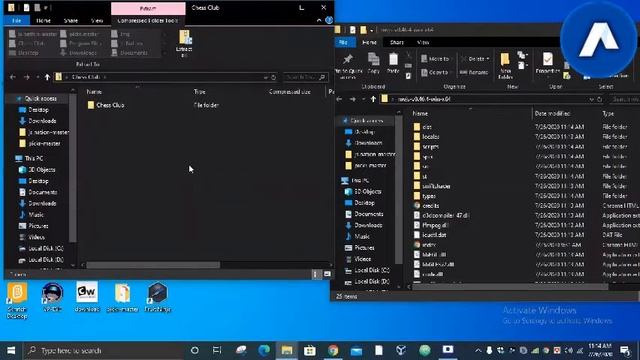Open the File tab in Chess Club window
Image resolution: width=640 pixels, height=360 pixels.
click(x=17, y=20)
